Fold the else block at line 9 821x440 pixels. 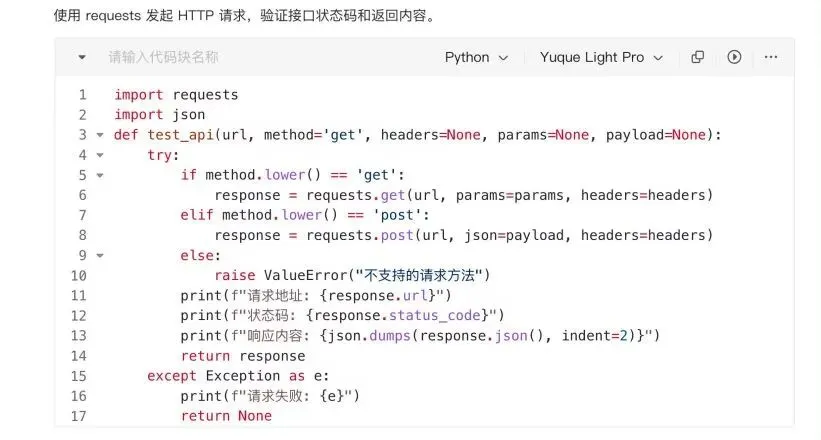[x=99, y=256]
